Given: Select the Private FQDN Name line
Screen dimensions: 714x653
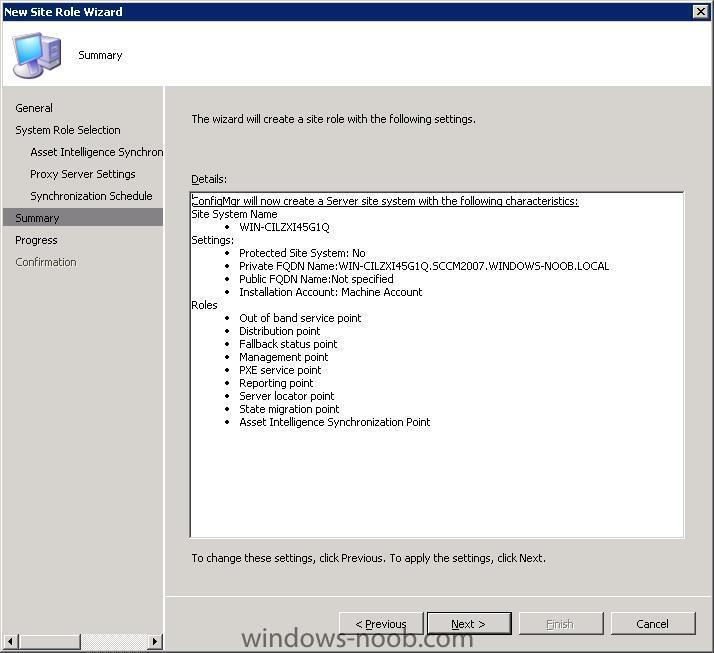Looking at the screenshot, I should pos(424,266).
